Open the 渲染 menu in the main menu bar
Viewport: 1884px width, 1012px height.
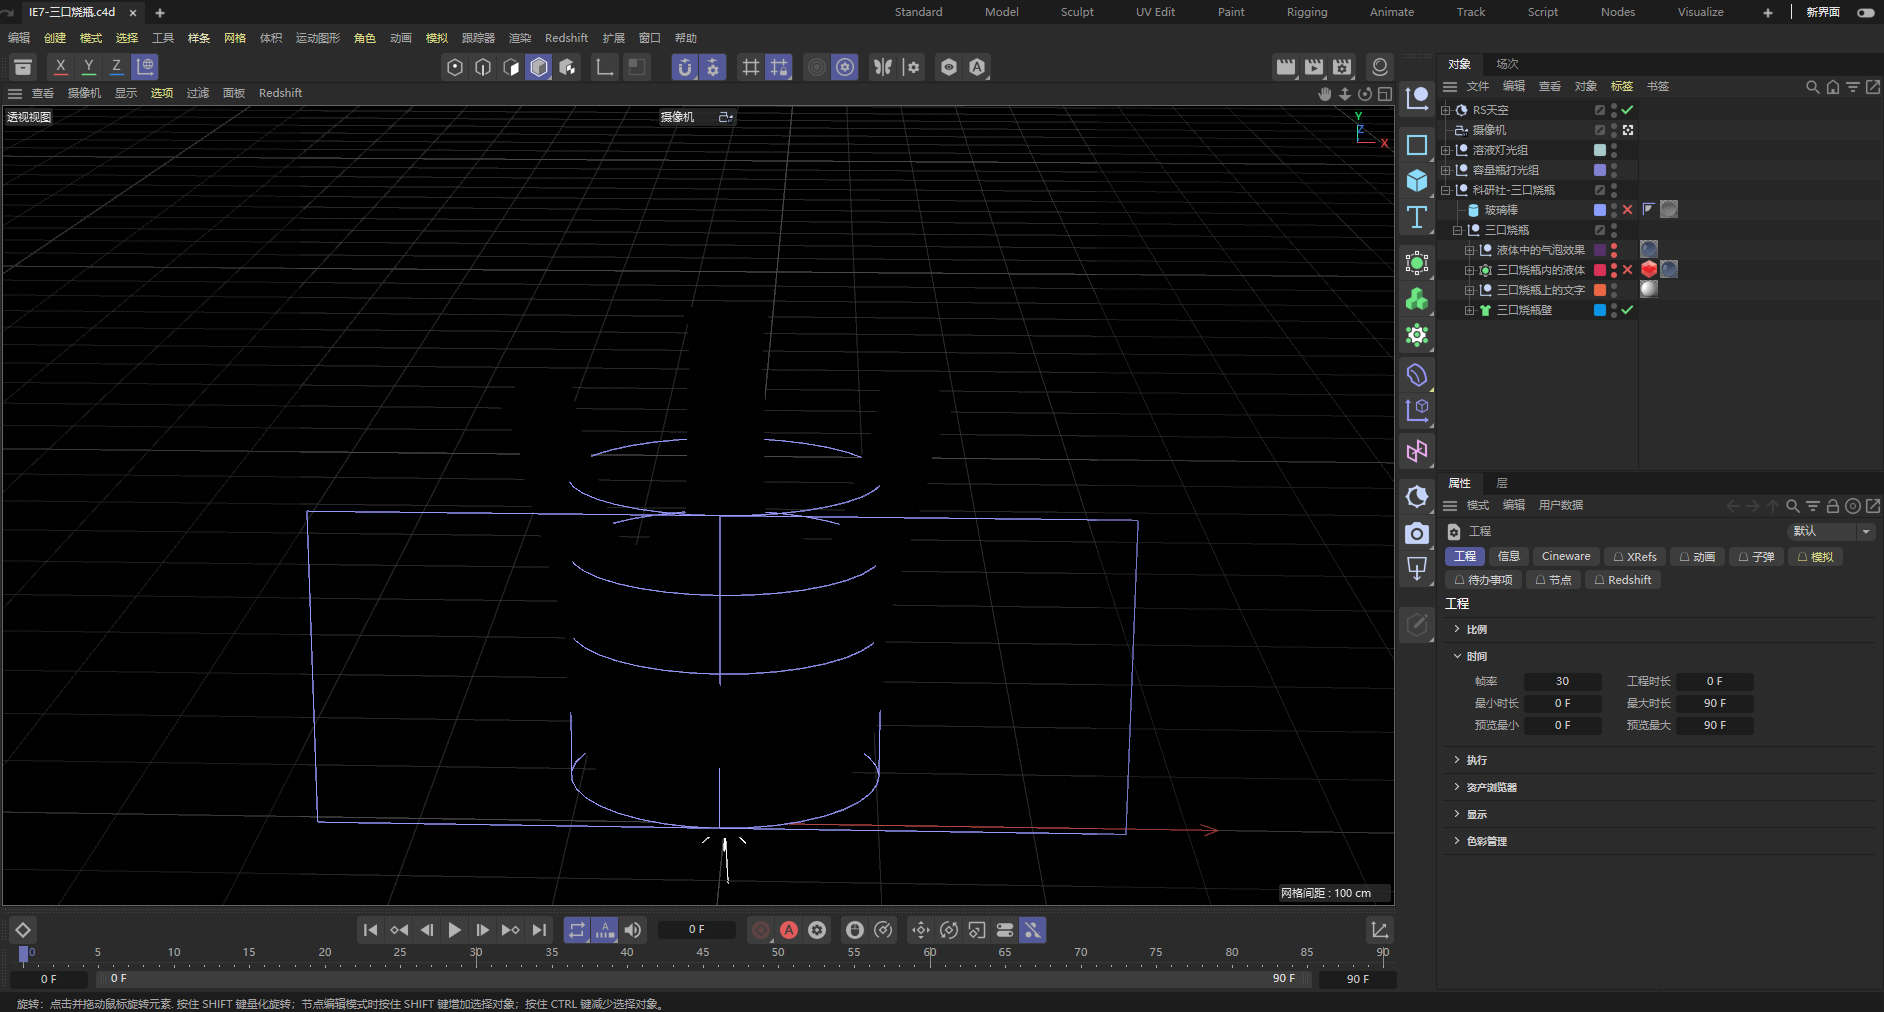(520, 38)
